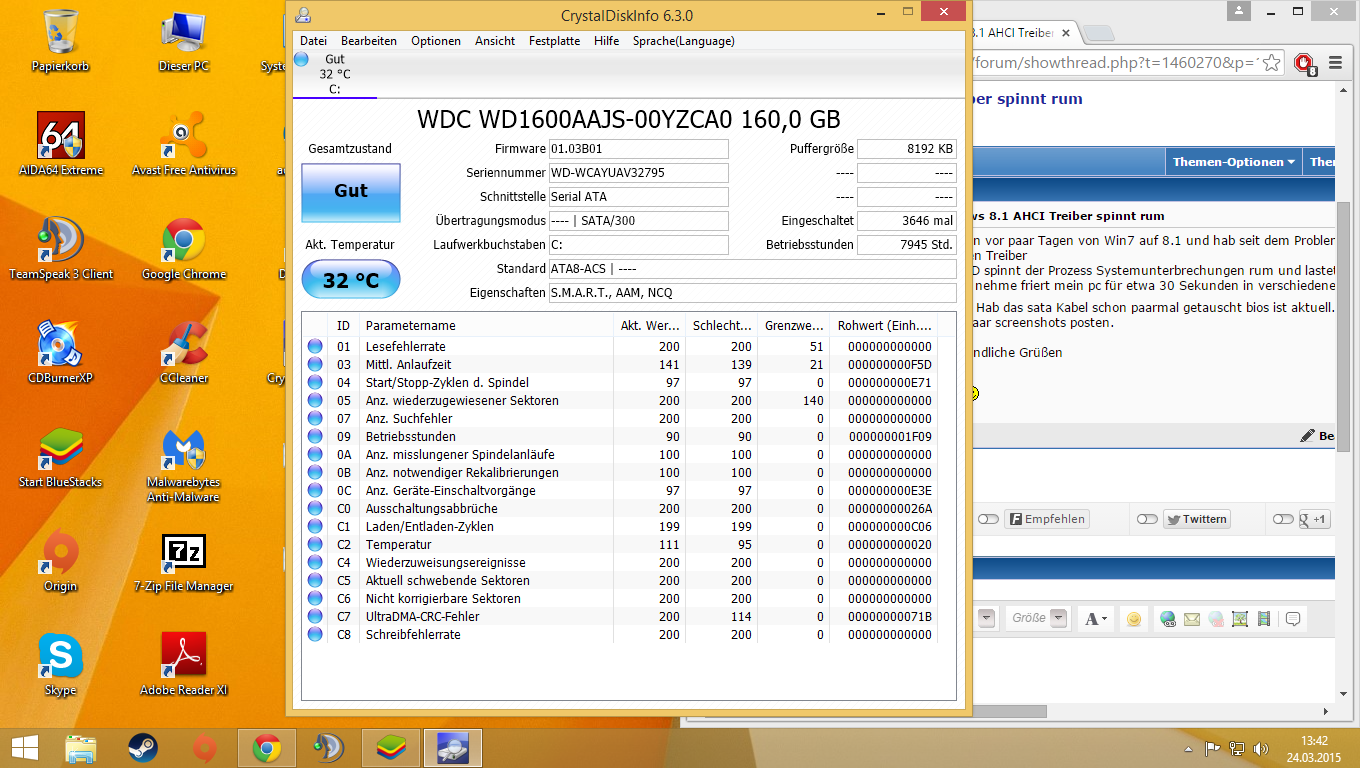Click the Gut Gesamtzustand status button

(x=351, y=192)
